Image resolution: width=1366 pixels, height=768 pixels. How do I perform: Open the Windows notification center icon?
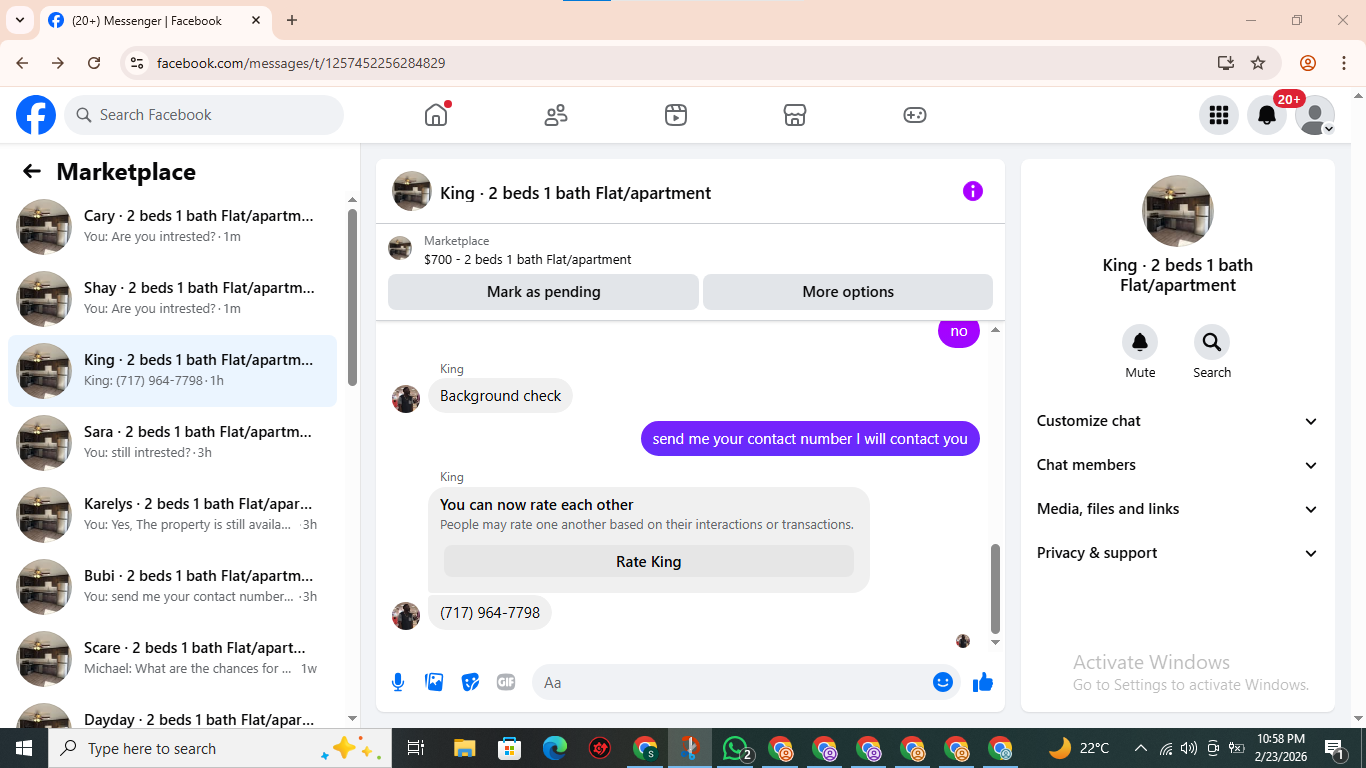click(1333, 748)
